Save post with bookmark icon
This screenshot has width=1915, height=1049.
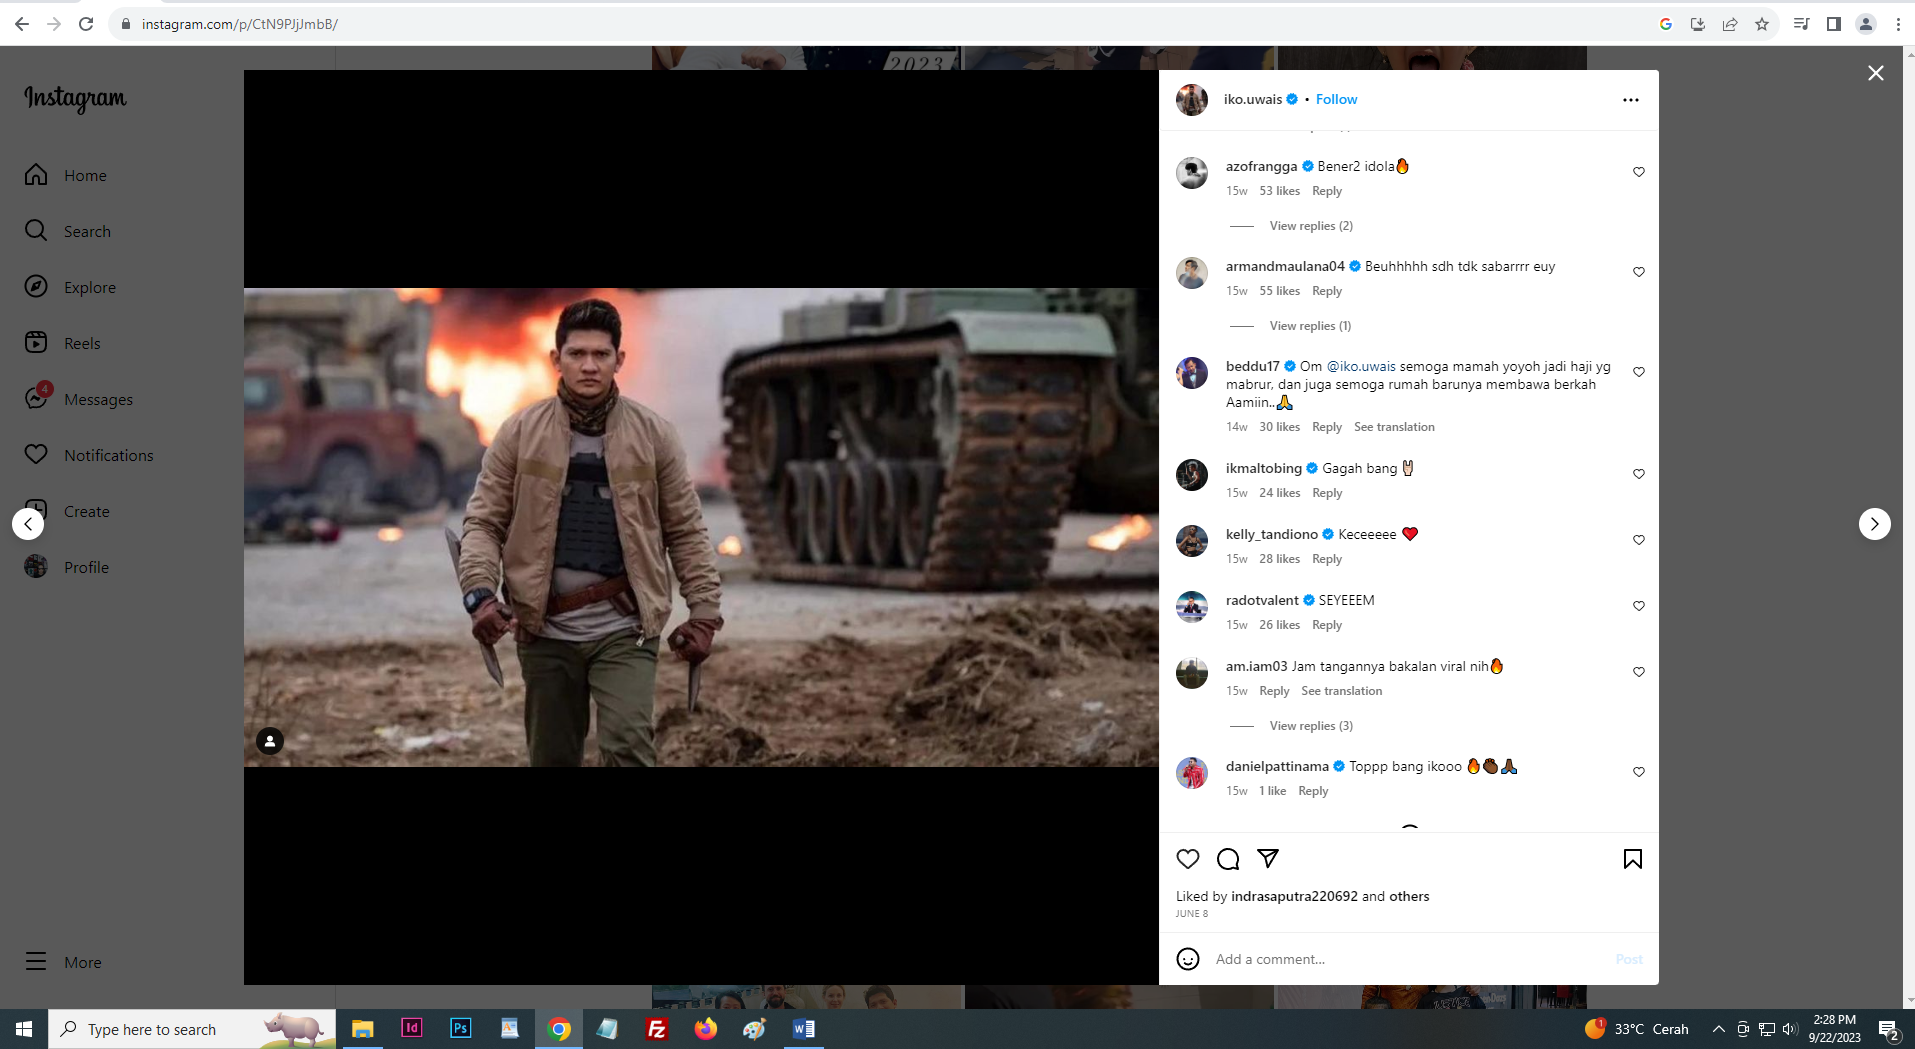[x=1633, y=859]
